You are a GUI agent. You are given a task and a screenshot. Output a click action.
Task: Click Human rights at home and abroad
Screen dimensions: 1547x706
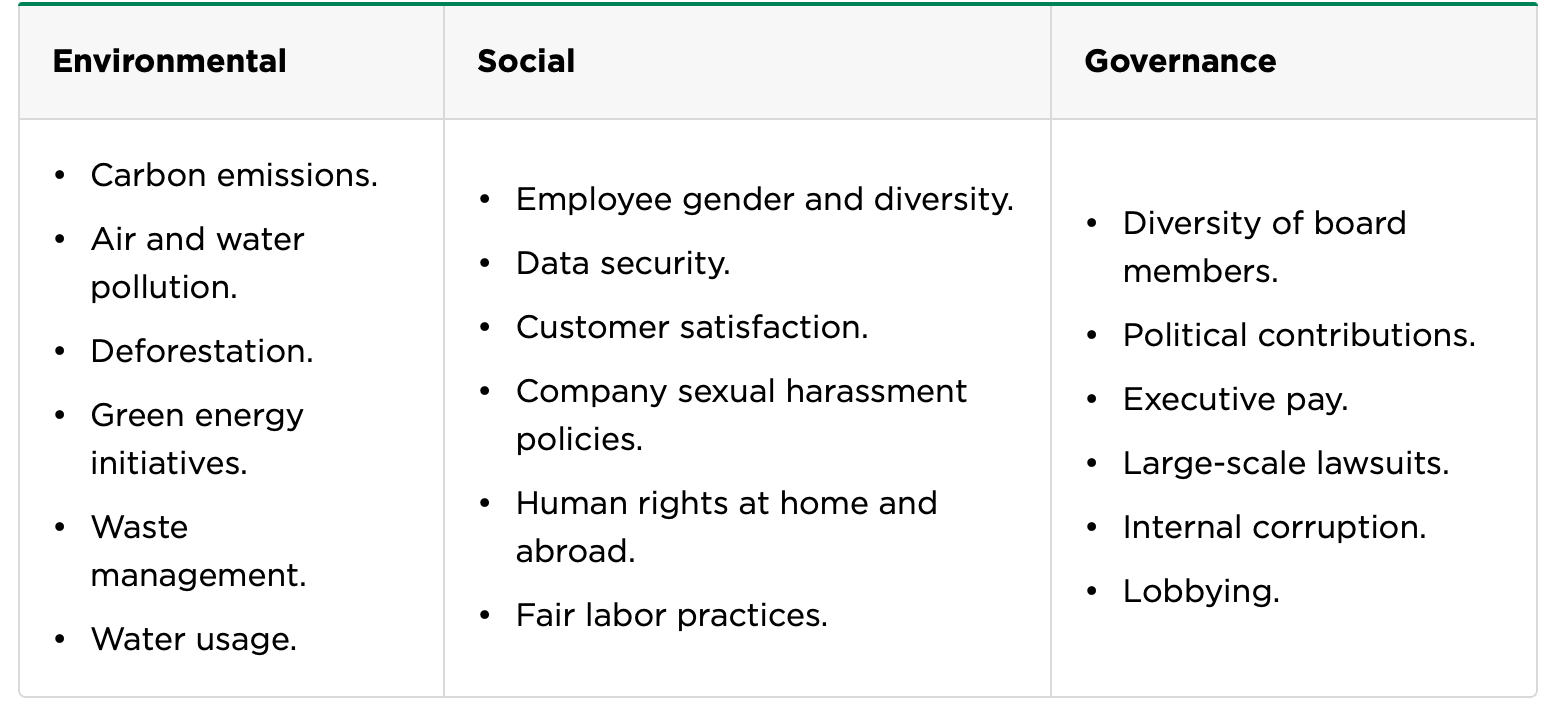(x=726, y=526)
